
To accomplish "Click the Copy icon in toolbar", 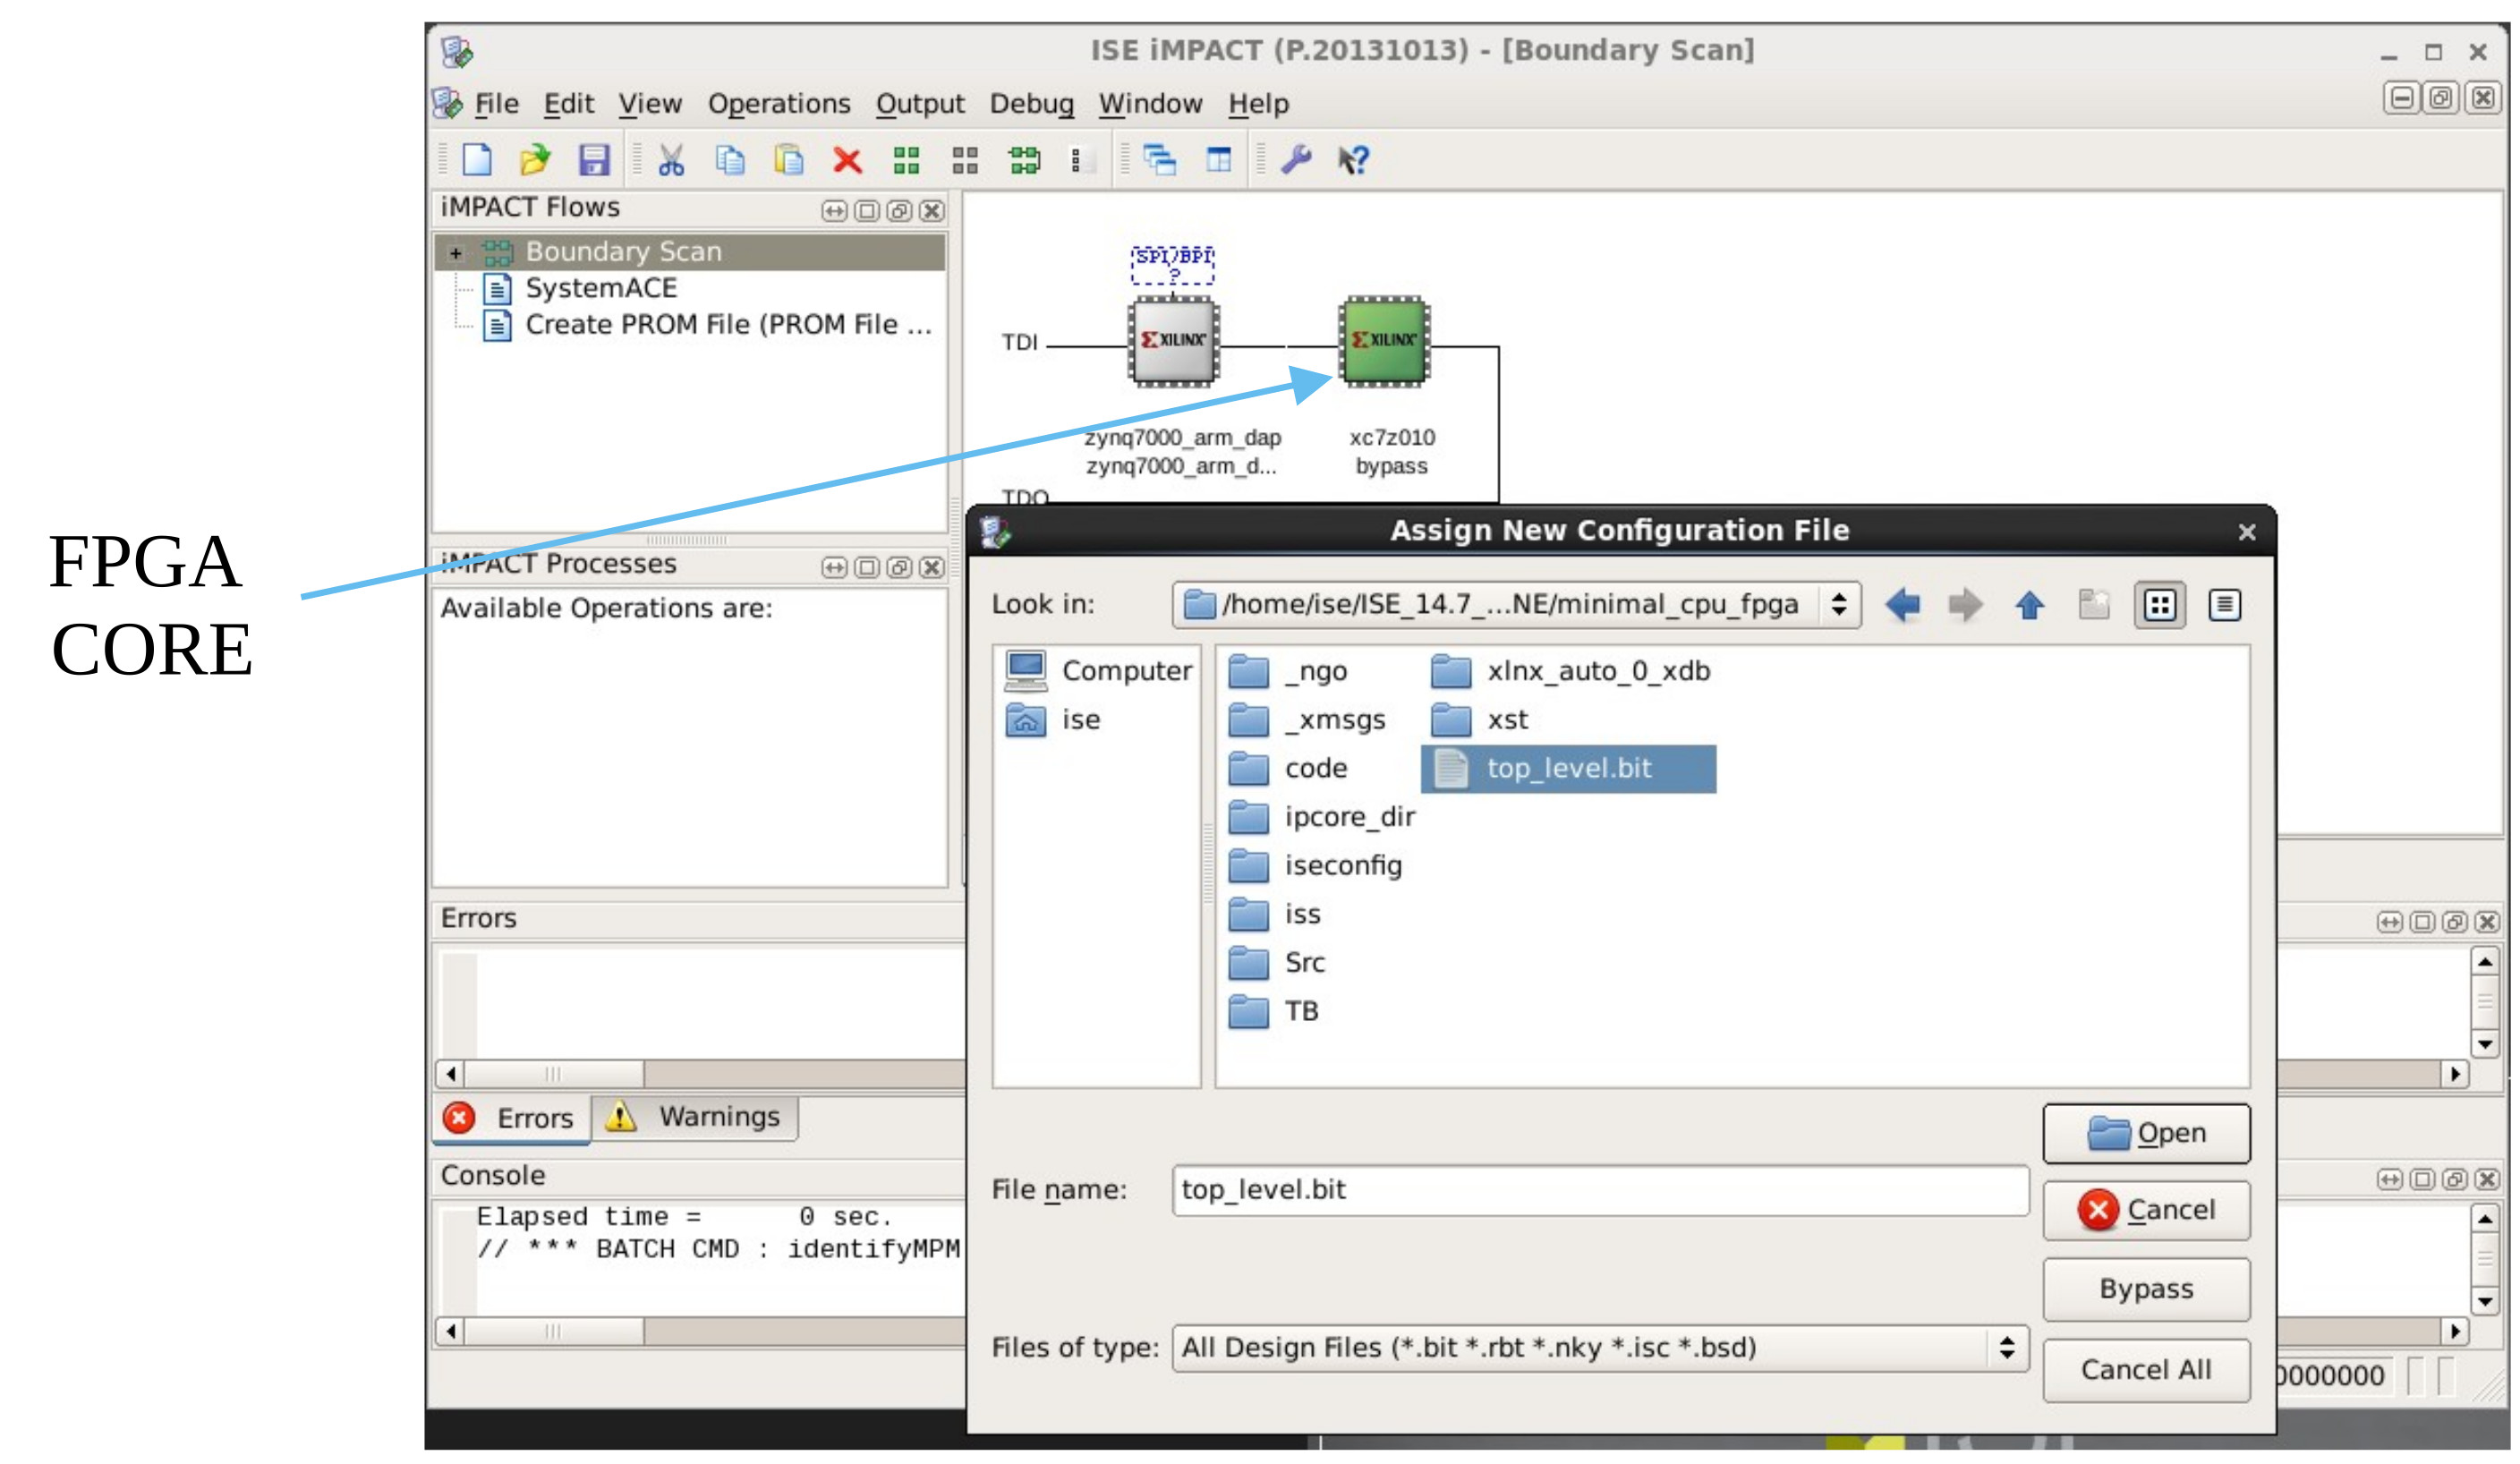I will tap(730, 160).
